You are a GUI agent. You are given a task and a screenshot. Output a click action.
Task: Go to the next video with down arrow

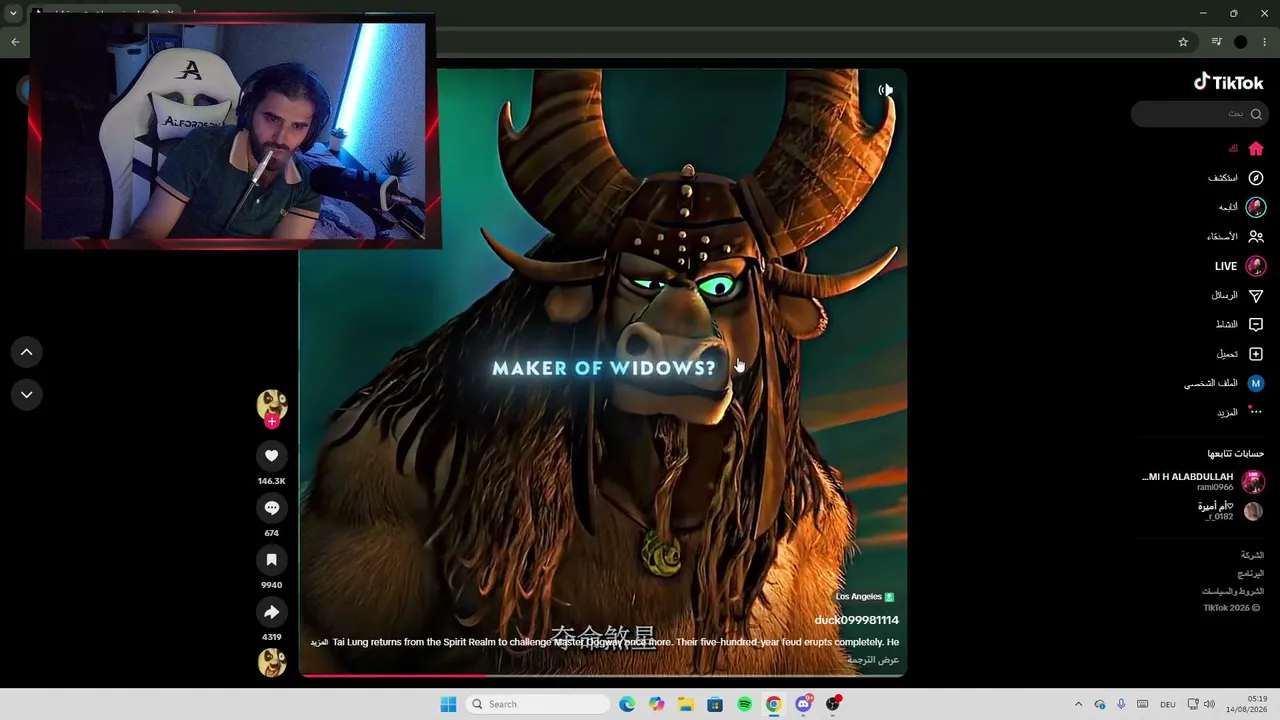click(27, 395)
